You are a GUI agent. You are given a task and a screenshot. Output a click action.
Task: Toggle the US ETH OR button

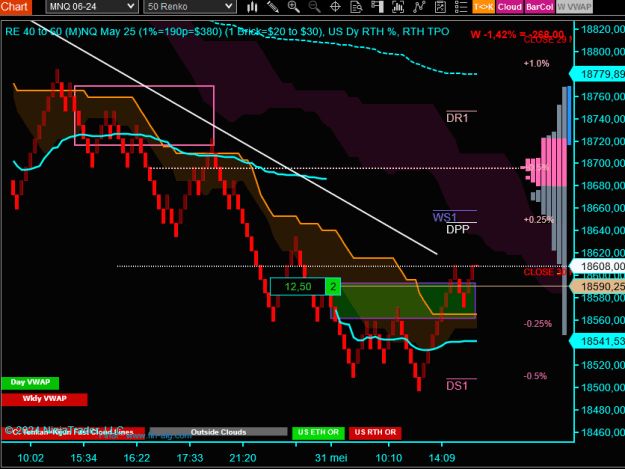[x=318, y=433]
